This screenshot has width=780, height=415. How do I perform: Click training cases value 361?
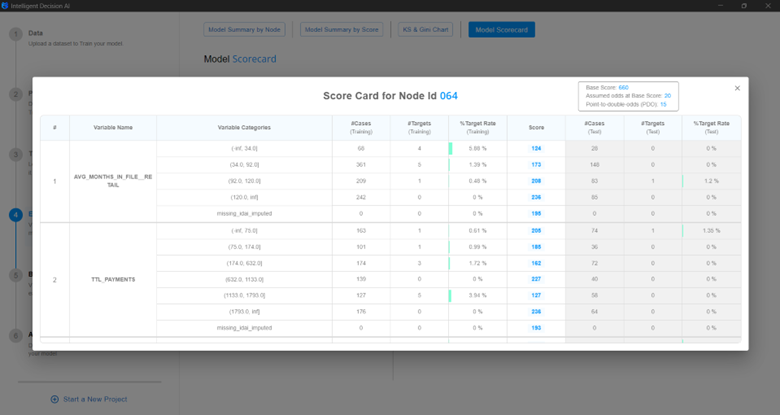361,165
